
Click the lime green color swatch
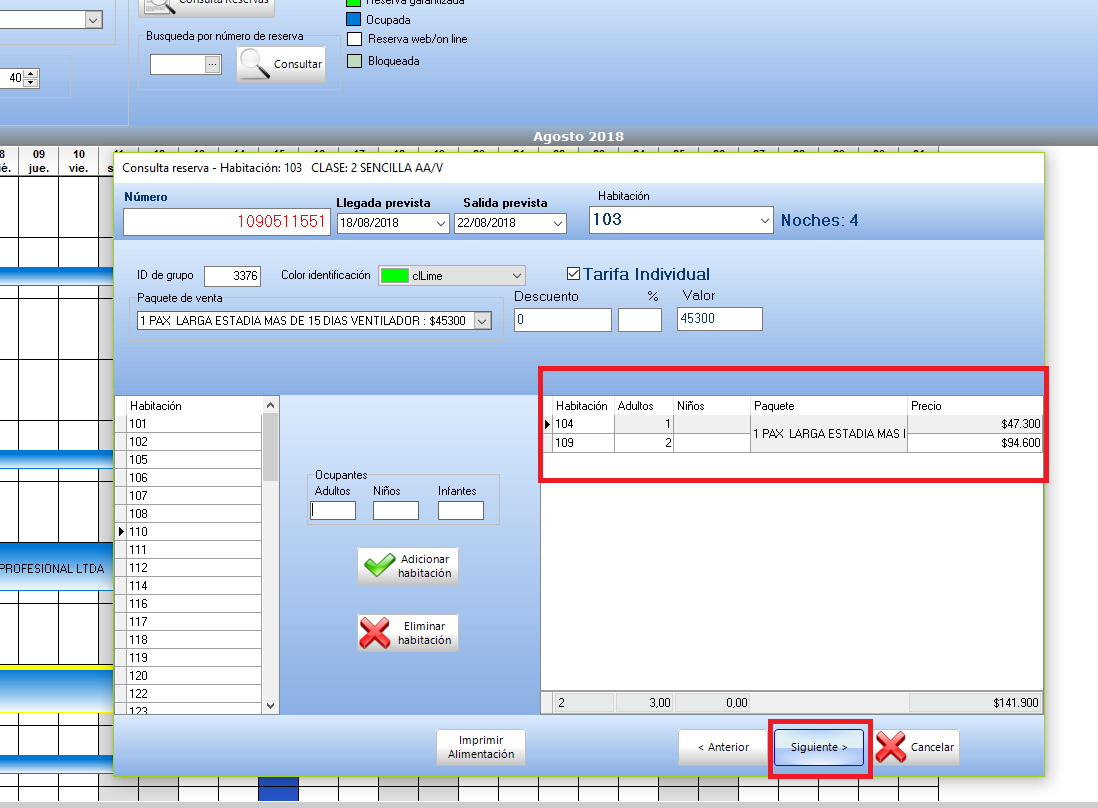click(x=394, y=276)
